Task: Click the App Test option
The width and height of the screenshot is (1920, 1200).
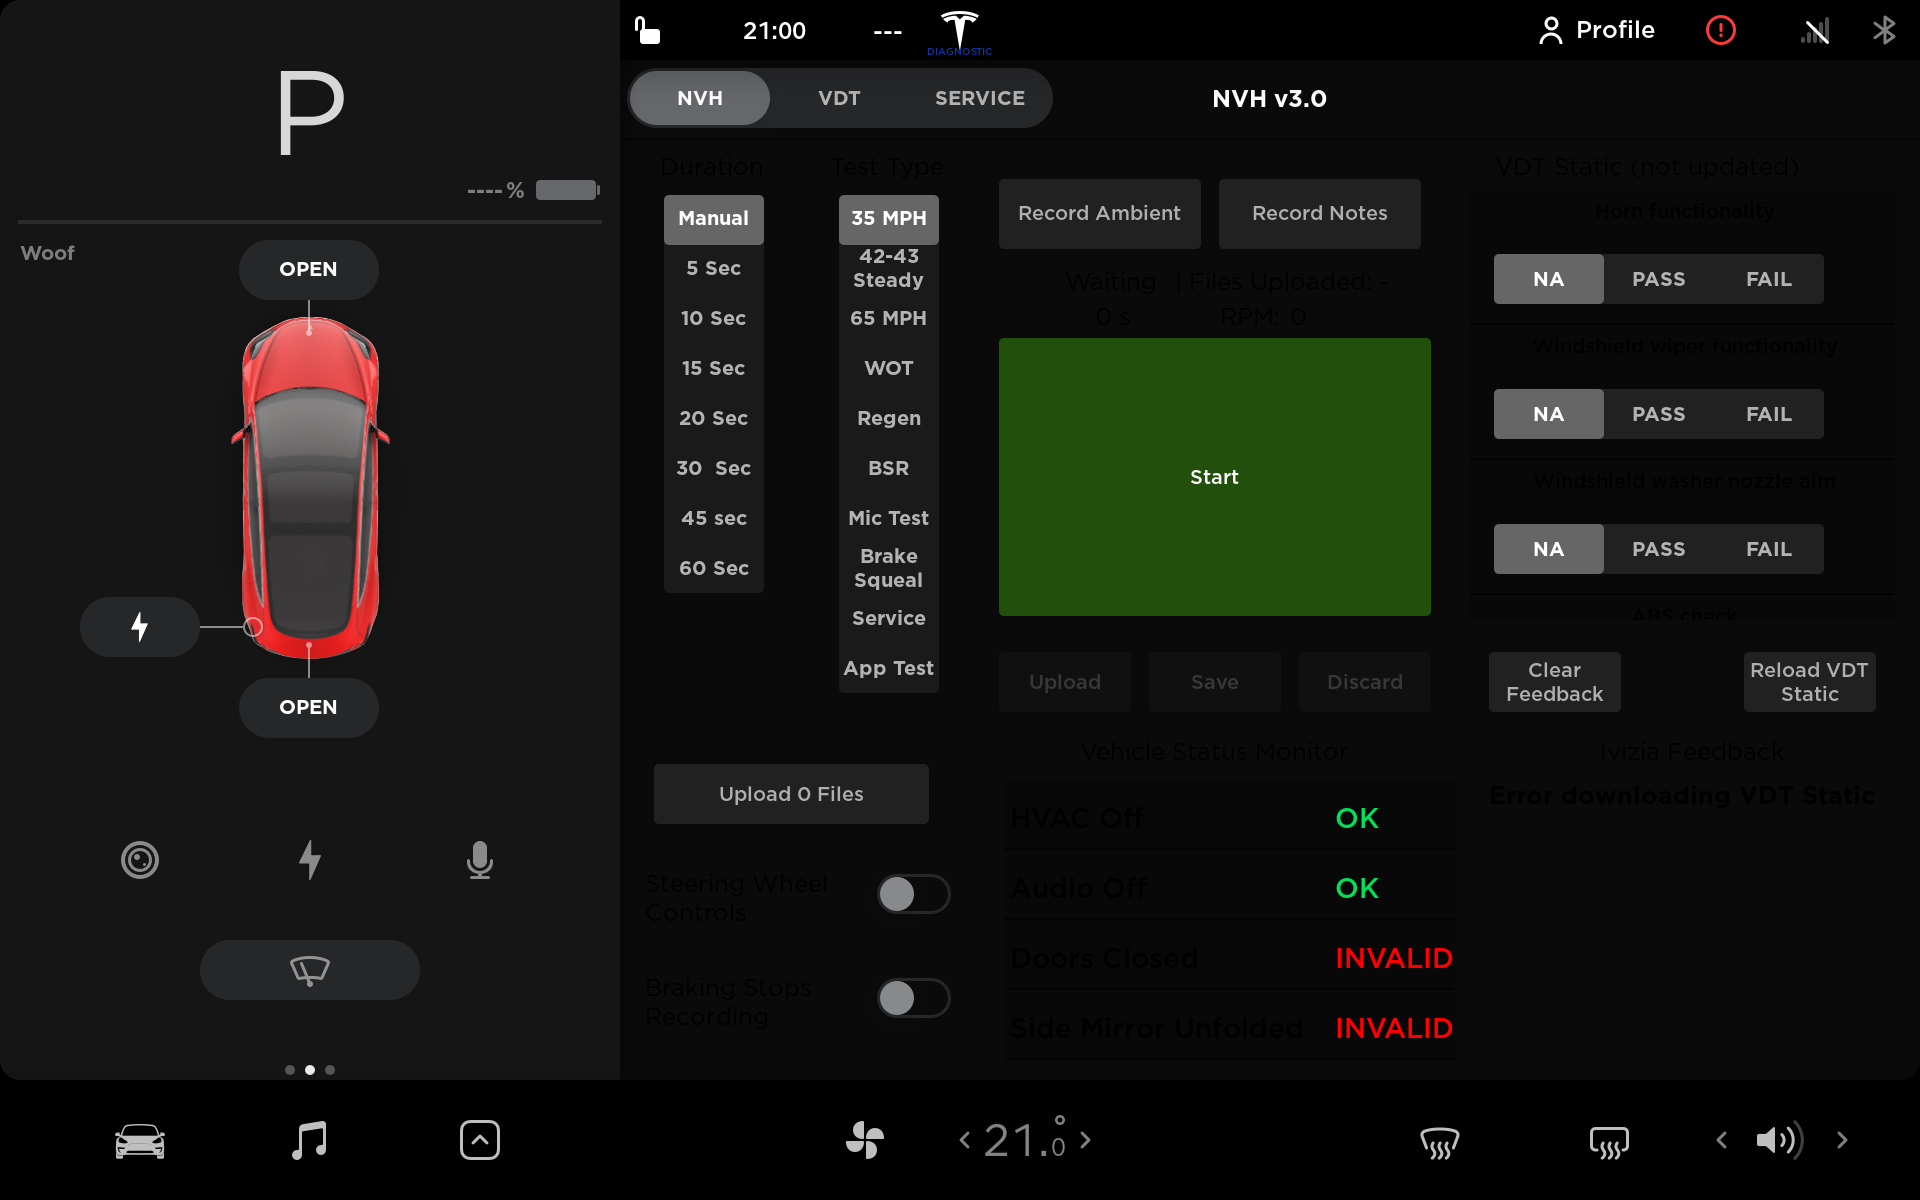Action: pyautogui.click(x=887, y=668)
